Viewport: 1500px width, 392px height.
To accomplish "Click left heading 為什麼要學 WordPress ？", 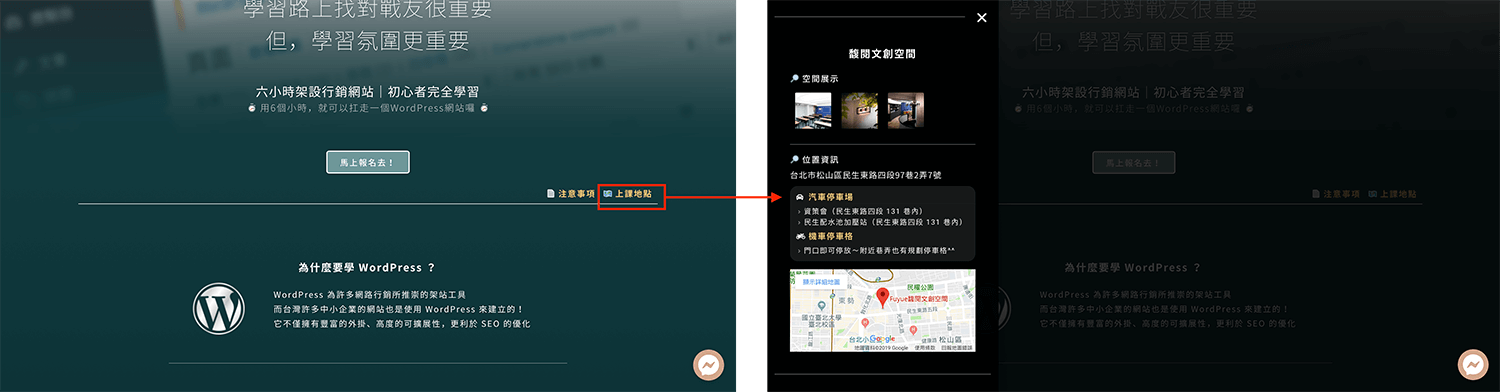I will (367, 268).
